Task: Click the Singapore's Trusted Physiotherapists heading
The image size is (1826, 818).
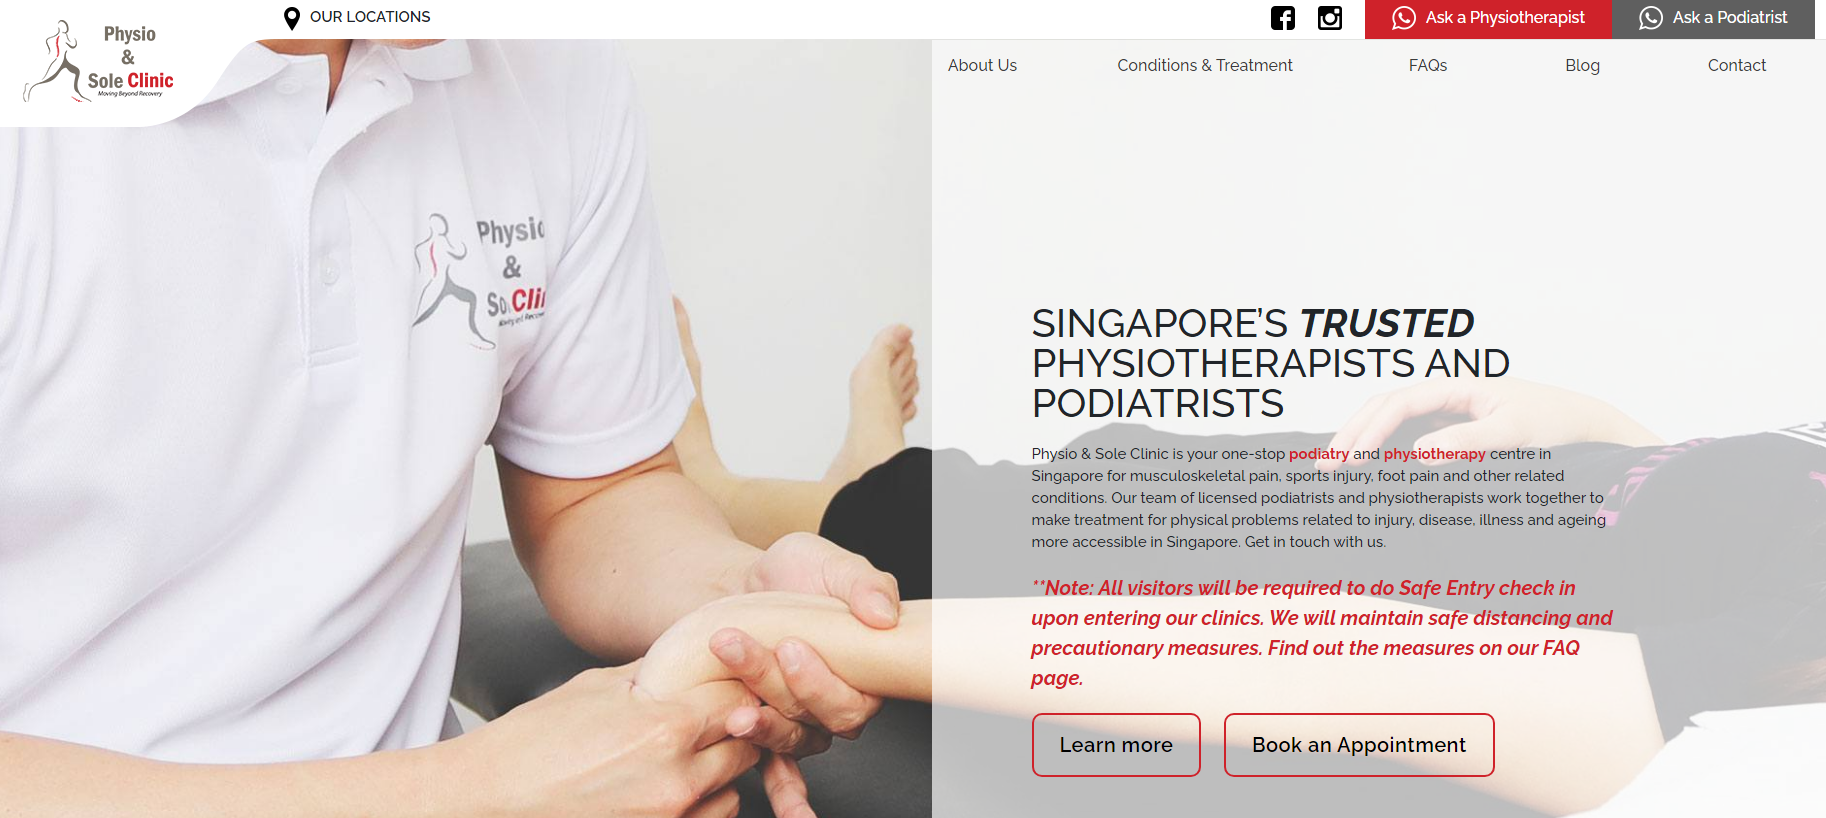Action: click(x=1271, y=363)
